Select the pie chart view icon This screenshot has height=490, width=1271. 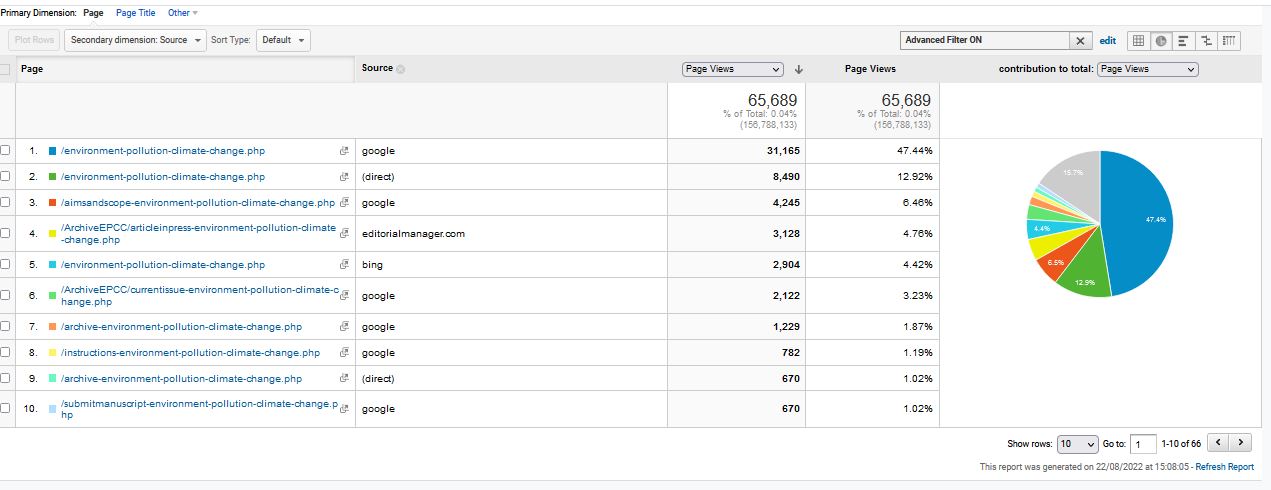click(x=1160, y=40)
